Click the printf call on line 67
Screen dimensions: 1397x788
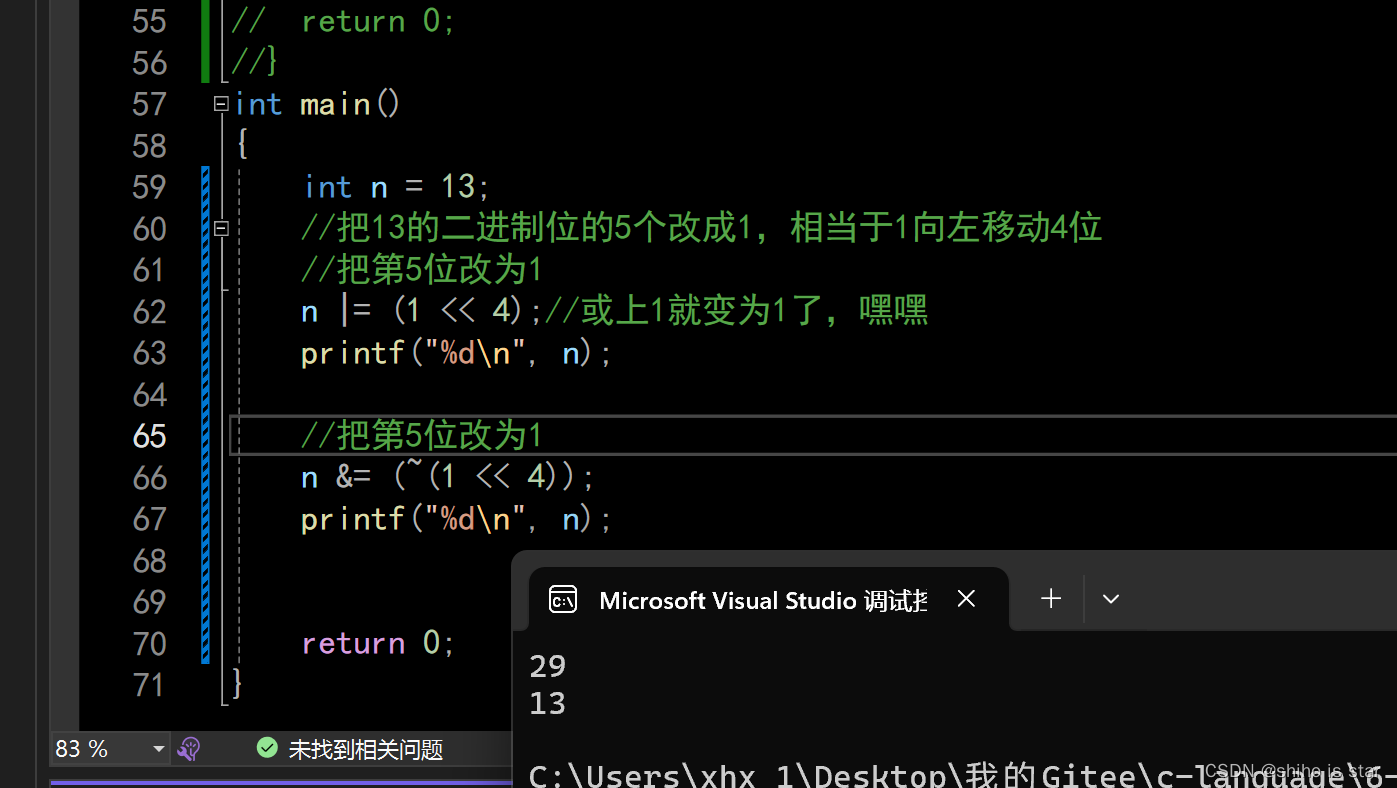click(x=456, y=520)
